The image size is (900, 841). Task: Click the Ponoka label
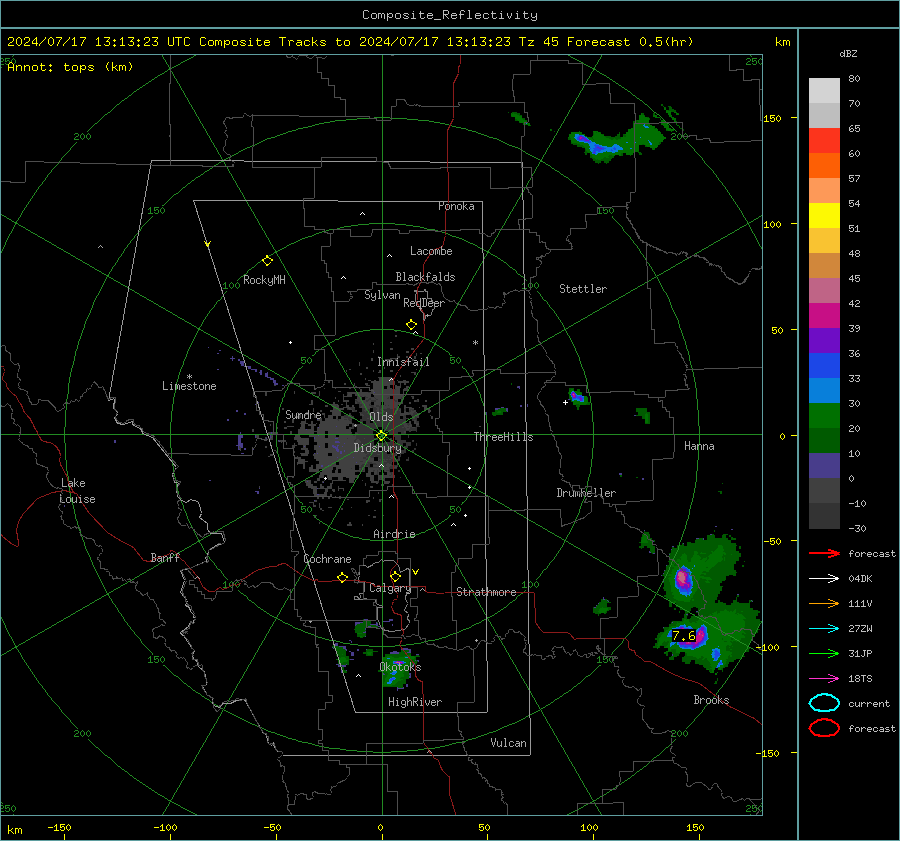[456, 206]
